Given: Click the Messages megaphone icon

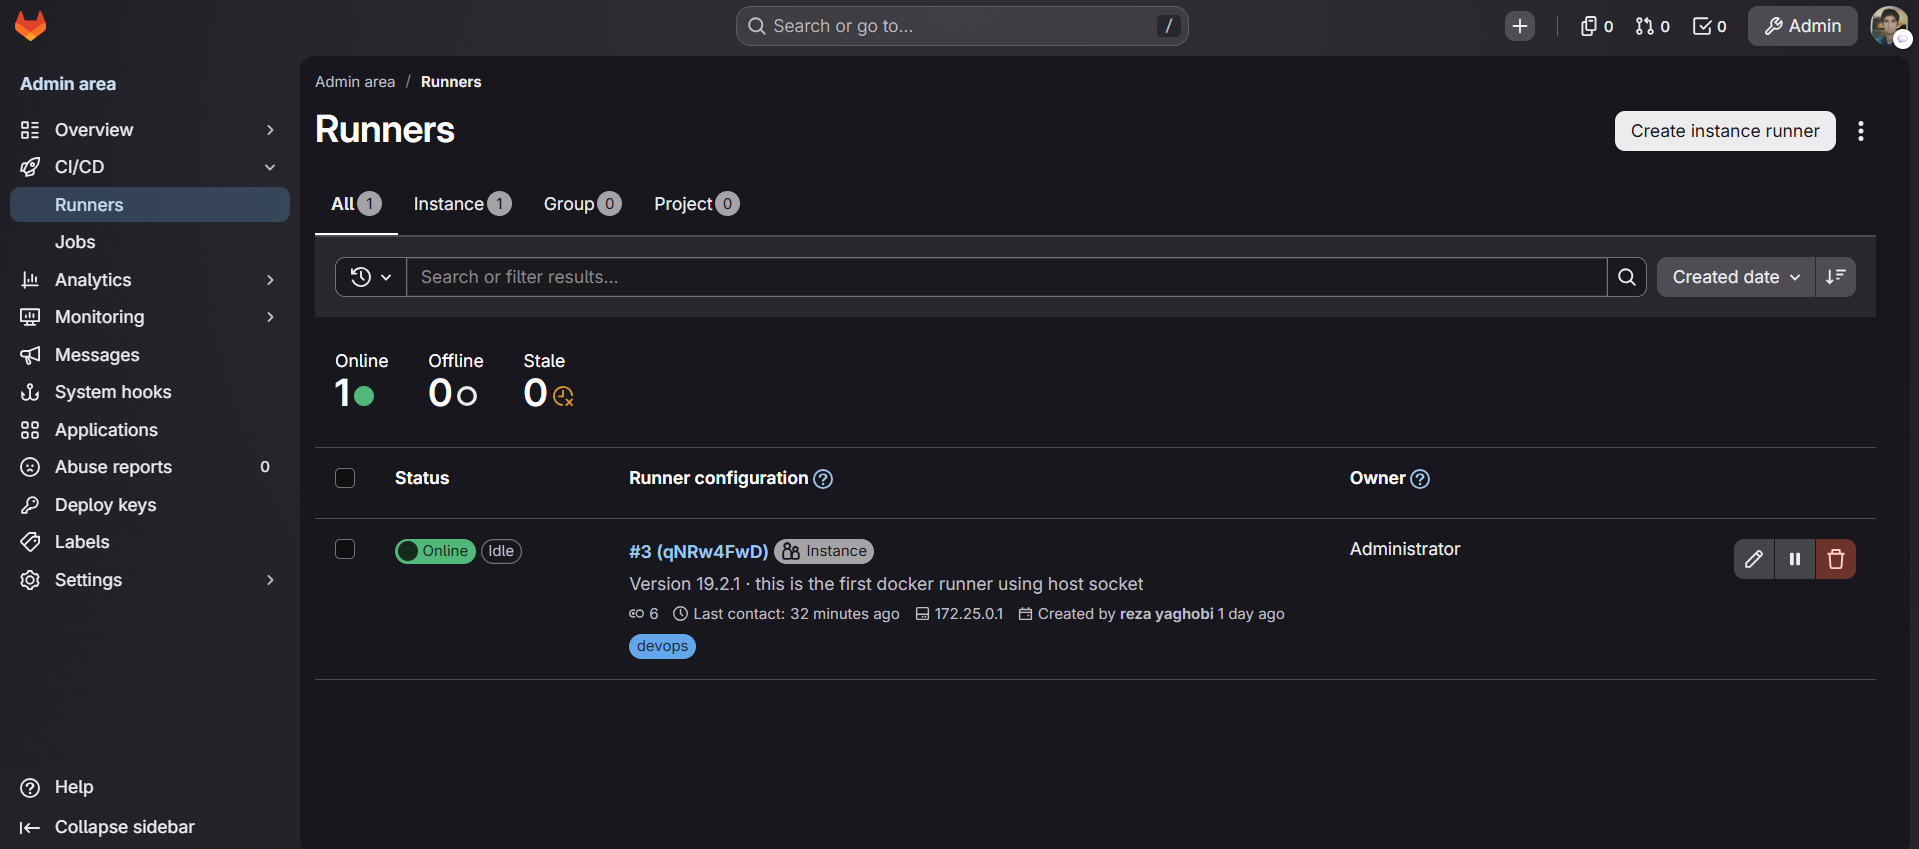Looking at the screenshot, I should tap(30, 355).
